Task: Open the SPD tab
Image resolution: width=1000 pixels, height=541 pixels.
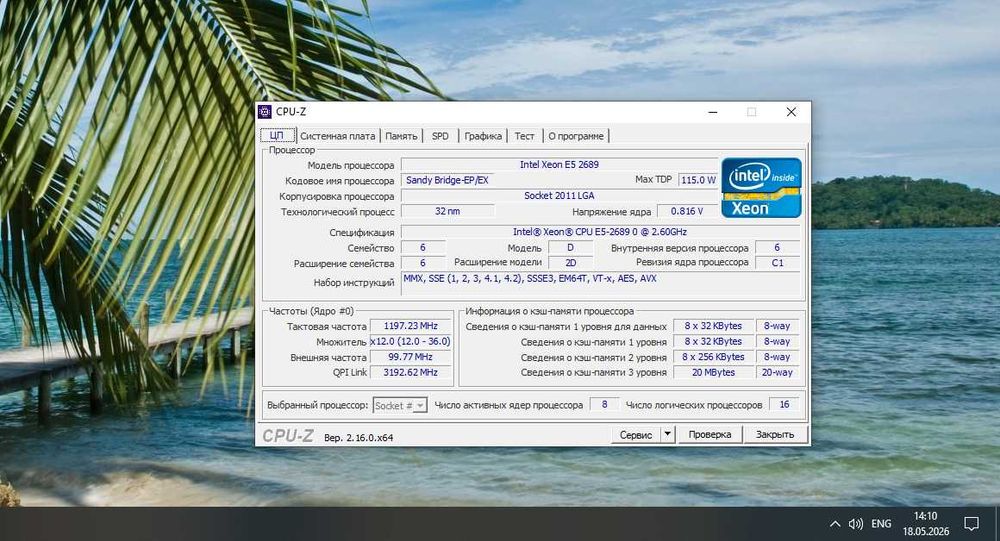Action: click(440, 136)
